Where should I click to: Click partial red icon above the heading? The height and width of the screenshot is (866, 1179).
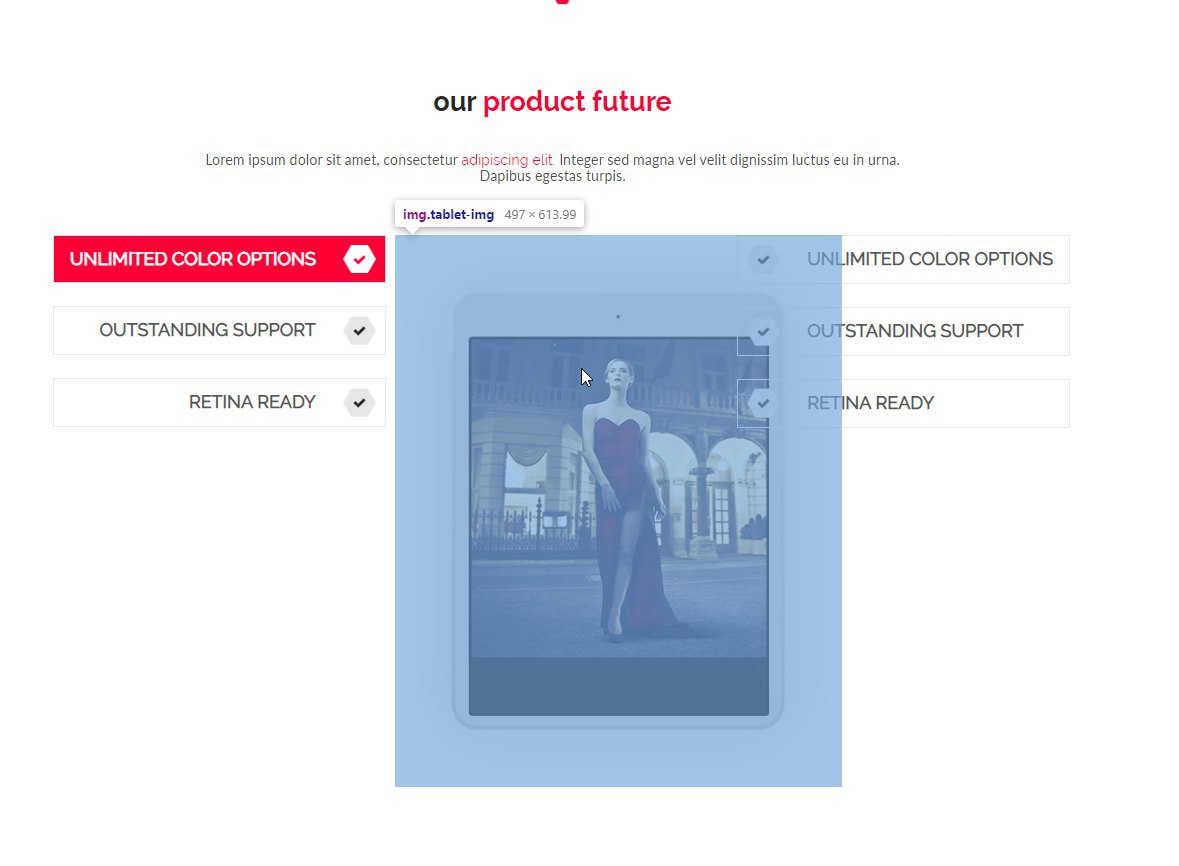562,2
